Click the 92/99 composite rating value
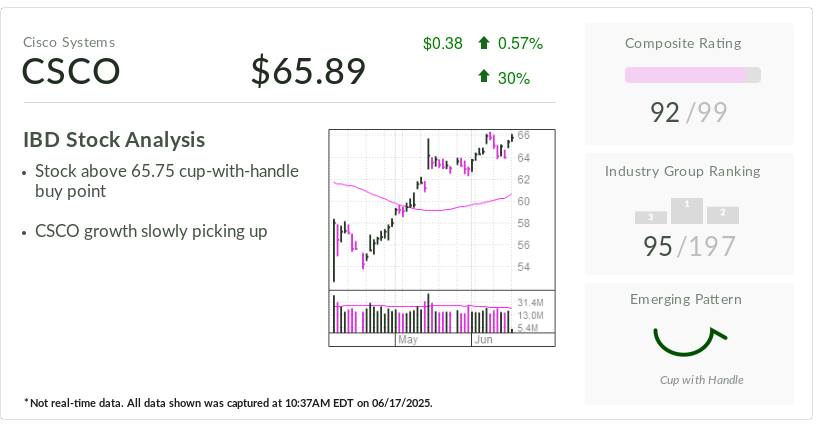 (688, 112)
